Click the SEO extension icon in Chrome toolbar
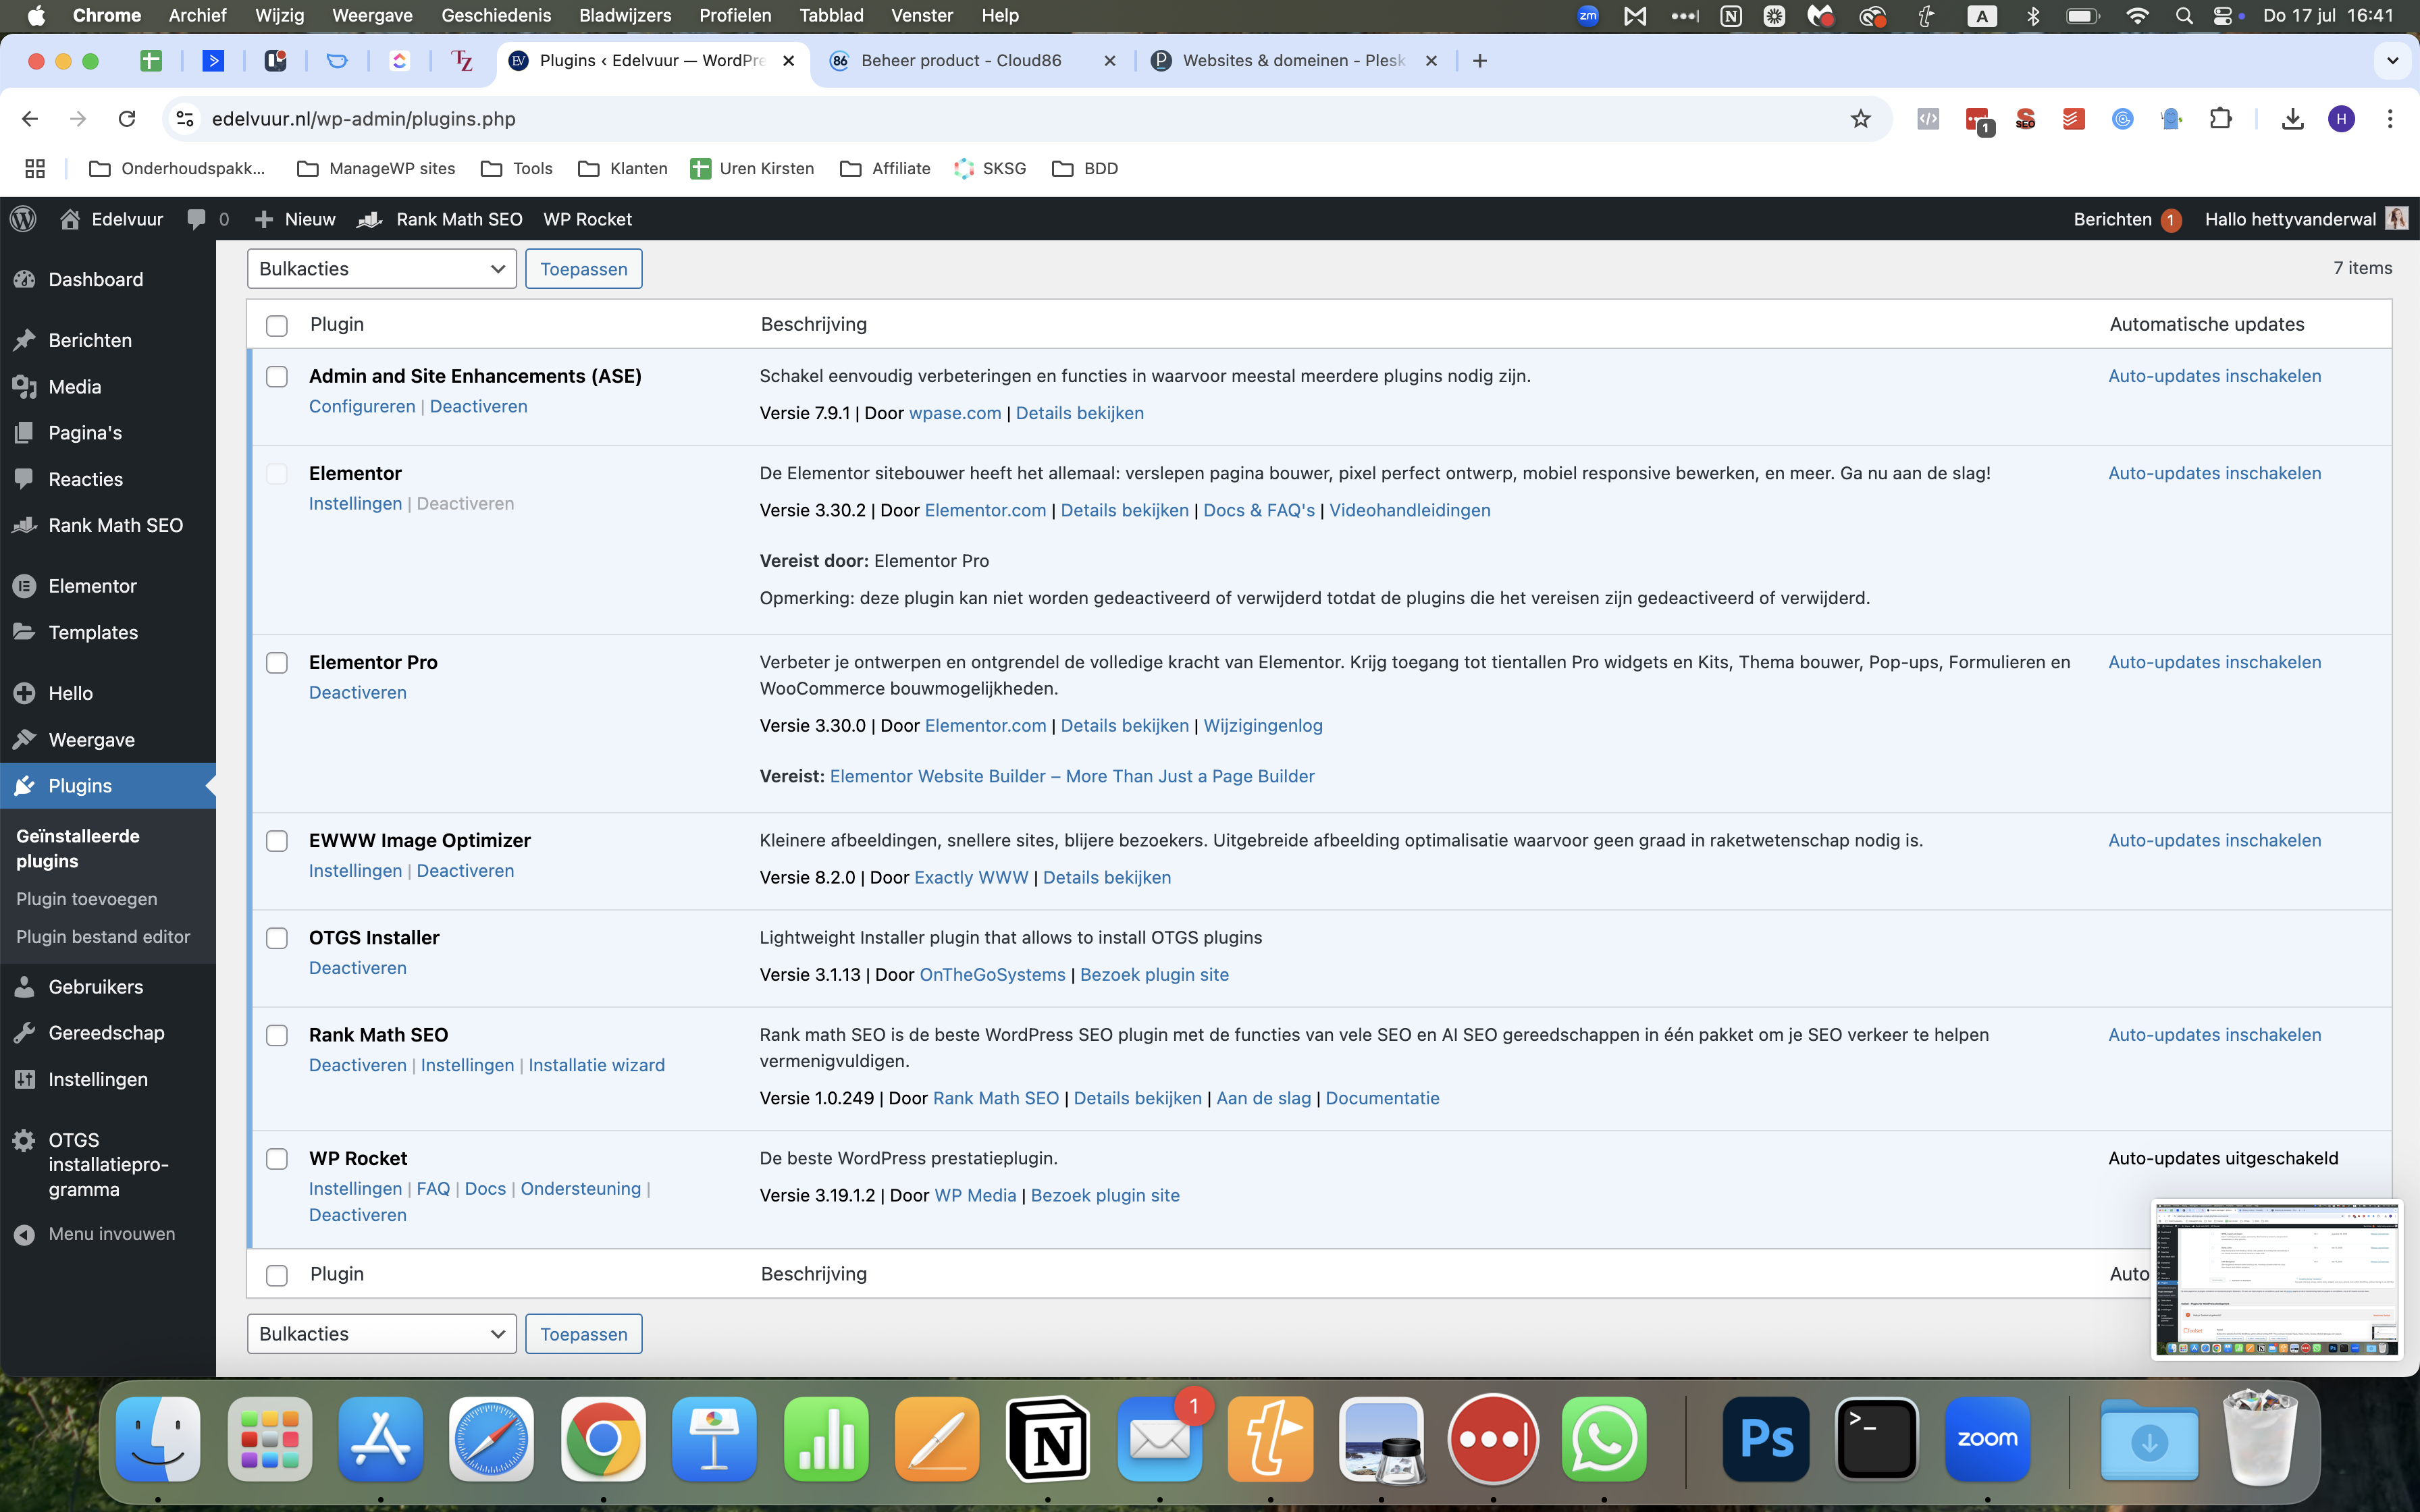Screen dimensions: 2420x1512 pos(2025,119)
